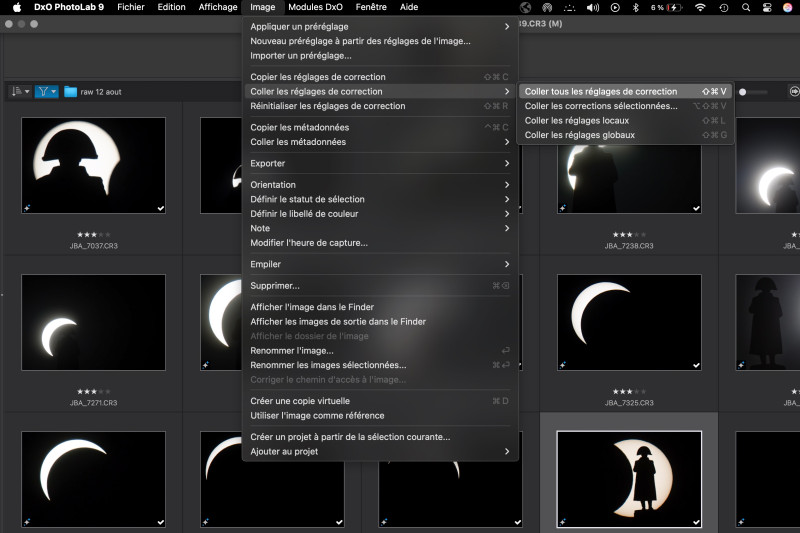Click star rating under JBA_7238.CR3
Image resolution: width=800 pixels, height=533 pixels.
tap(629, 235)
